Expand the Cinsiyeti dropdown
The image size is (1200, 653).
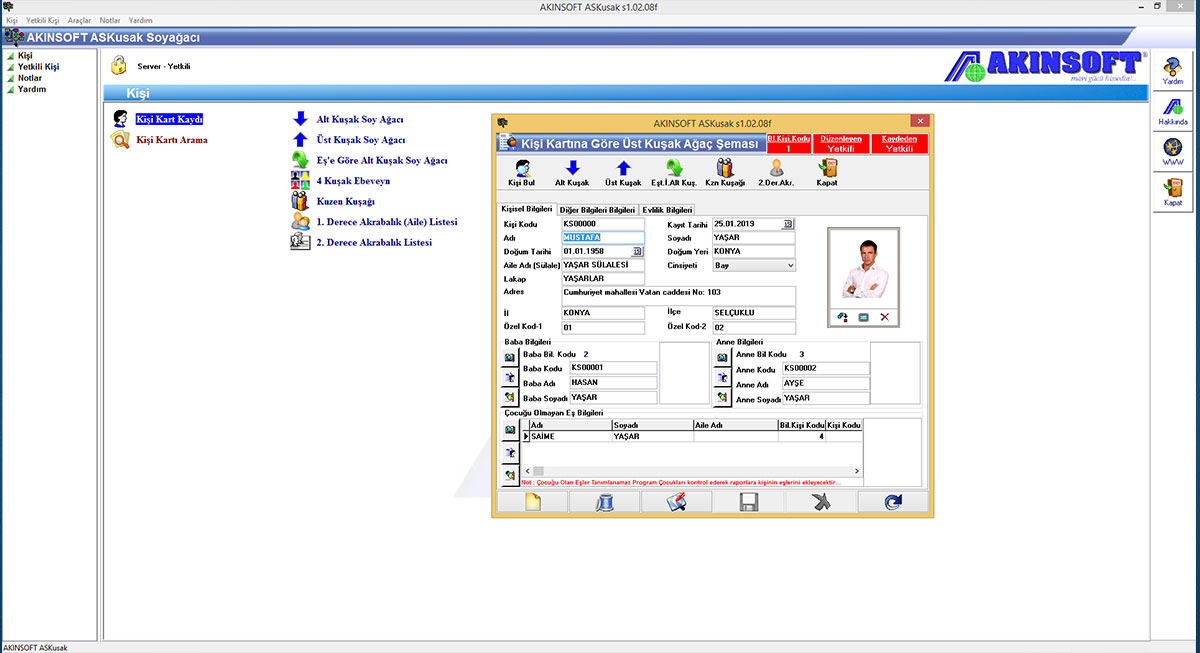pos(790,266)
